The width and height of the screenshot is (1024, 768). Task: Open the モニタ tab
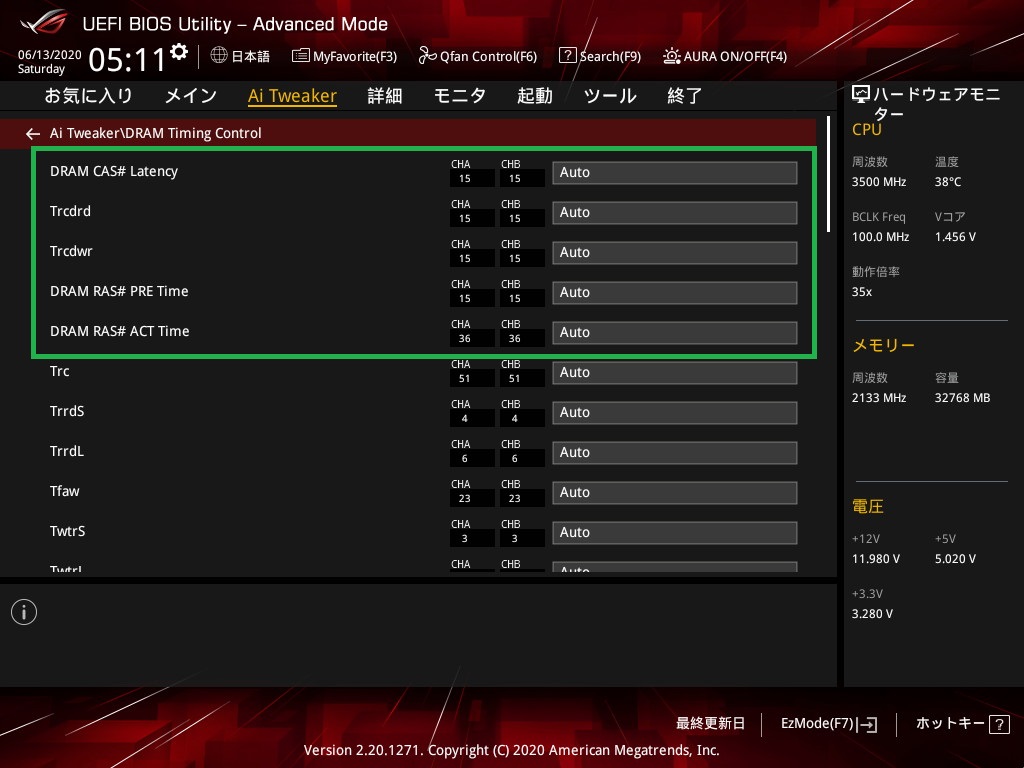460,96
